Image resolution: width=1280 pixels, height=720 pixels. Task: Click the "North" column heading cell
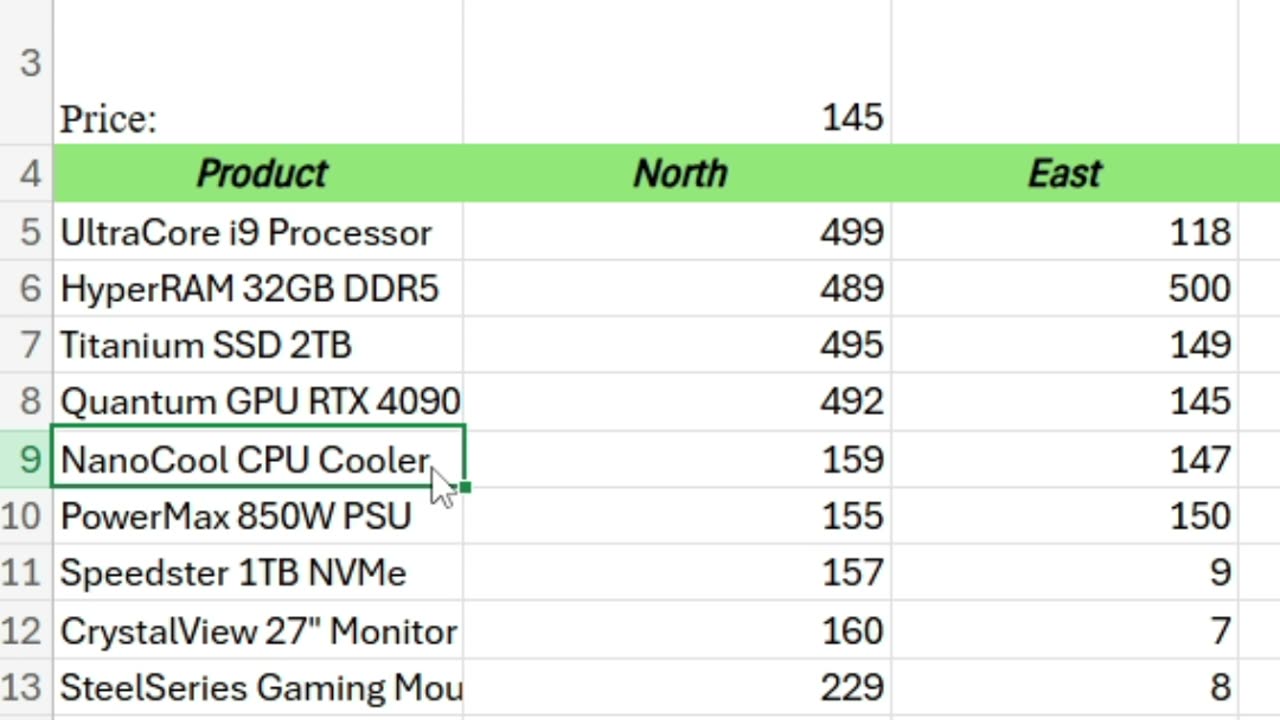point(678,174)
